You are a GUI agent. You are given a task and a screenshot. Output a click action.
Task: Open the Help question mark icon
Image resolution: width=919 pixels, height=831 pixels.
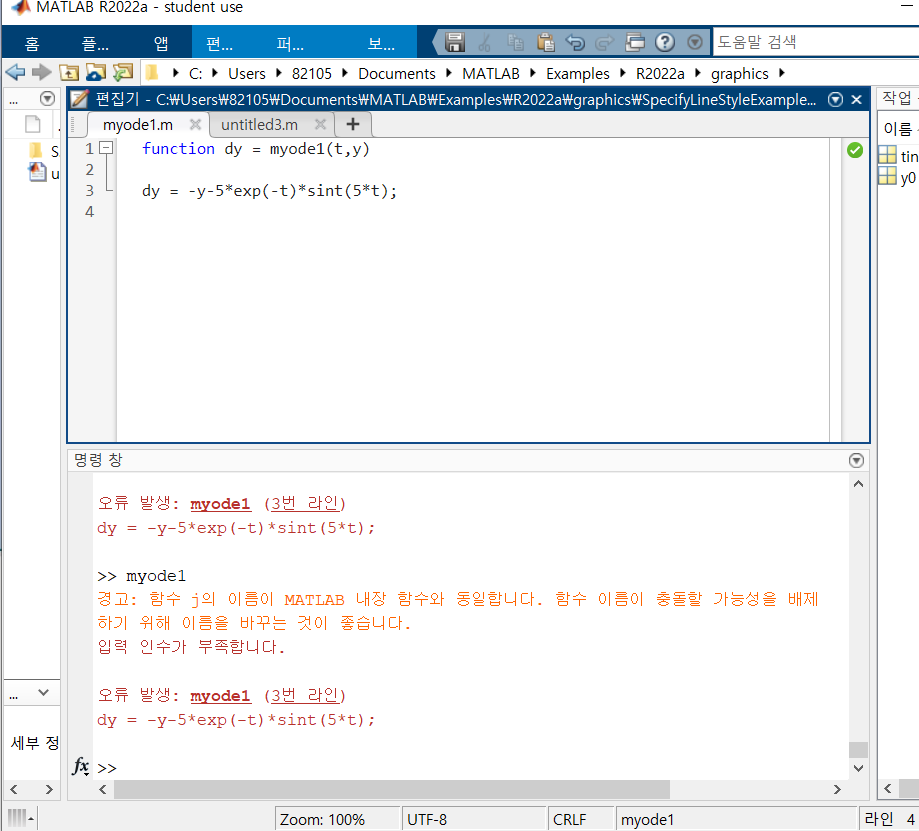pos(665,42)
